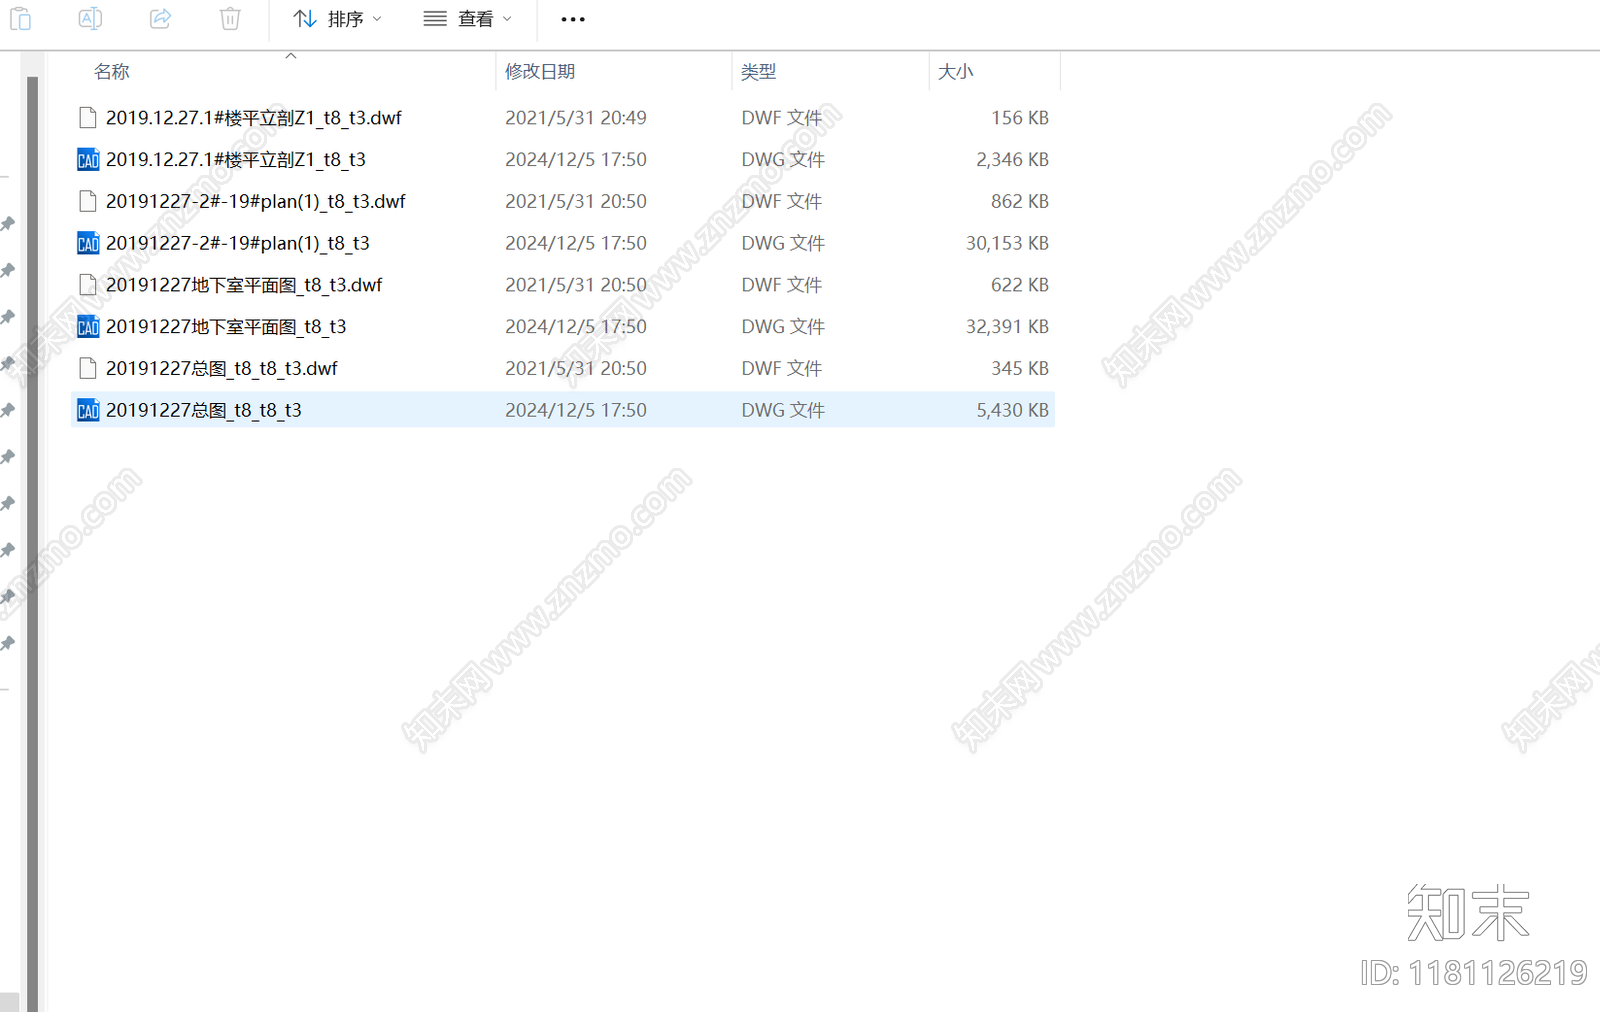This screenshot has width=1600, height=1012.
Task: Select CAD icon of 2019.12.27.1#楼平立剖Z1_t8_t3 DWG file
Action: pyautogui.click(x=88, y=160)
